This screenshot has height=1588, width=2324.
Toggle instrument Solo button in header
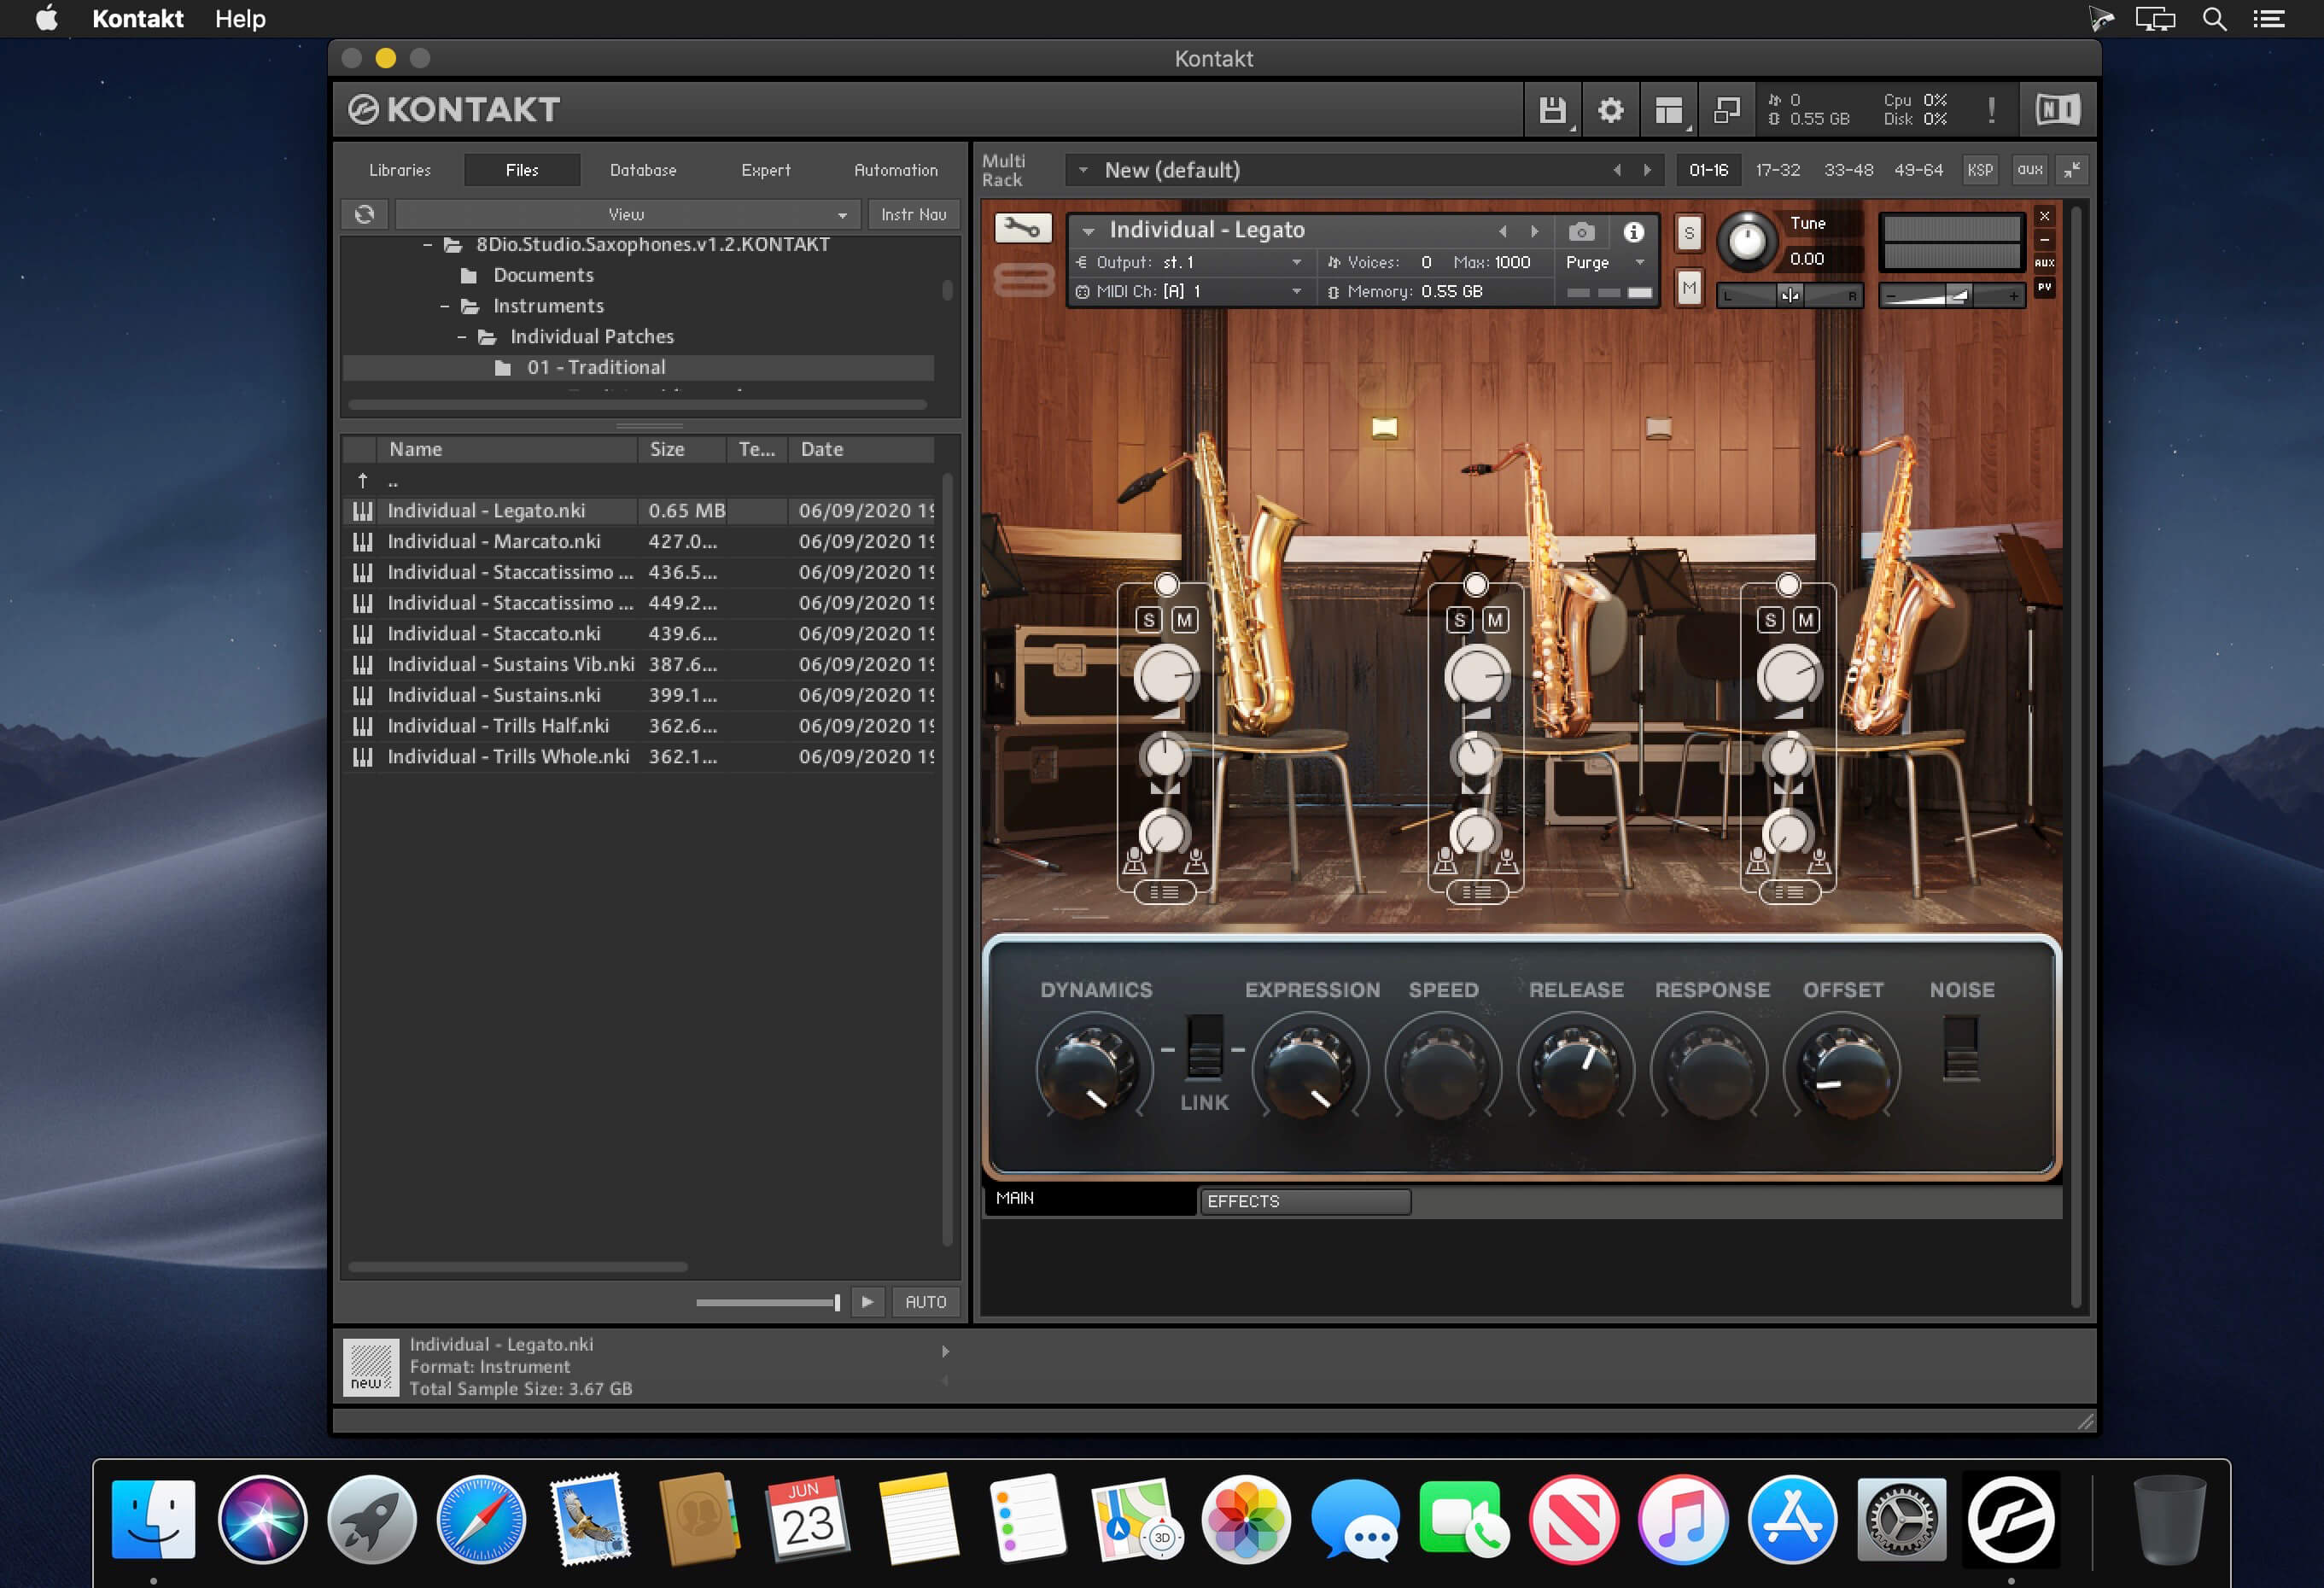[x=1689, y=233]
